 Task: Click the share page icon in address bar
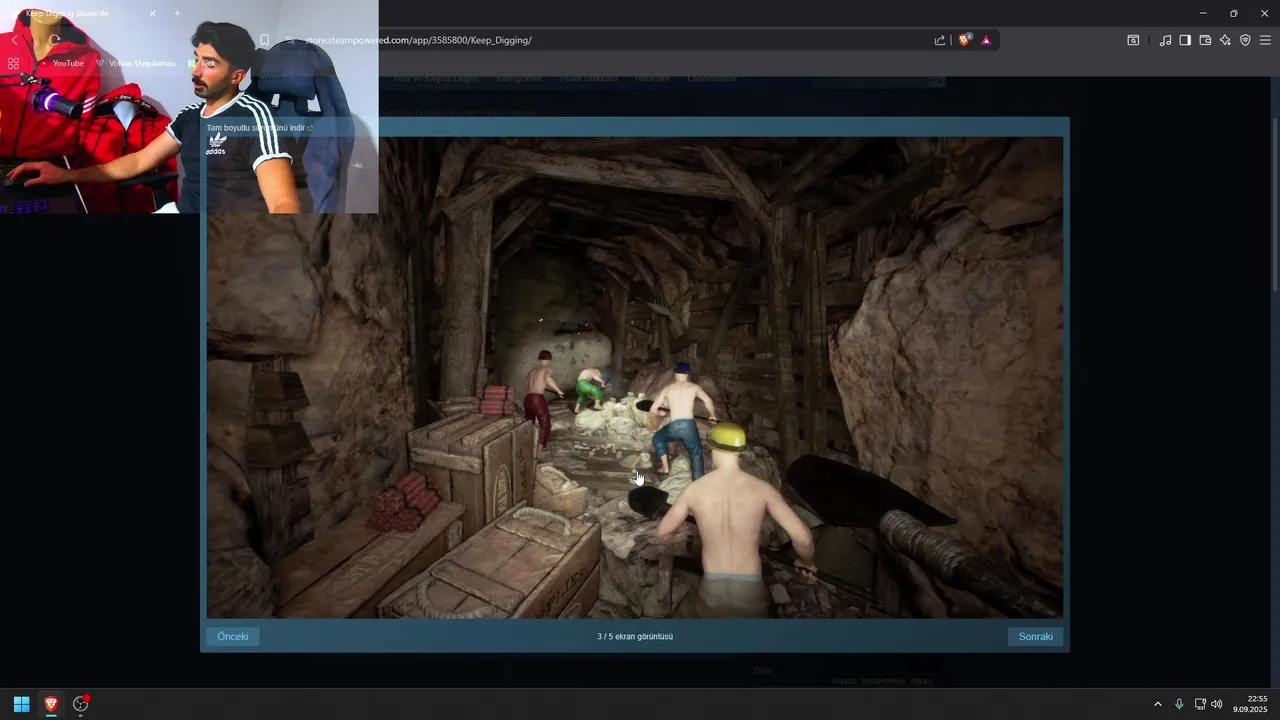[940, 40]
